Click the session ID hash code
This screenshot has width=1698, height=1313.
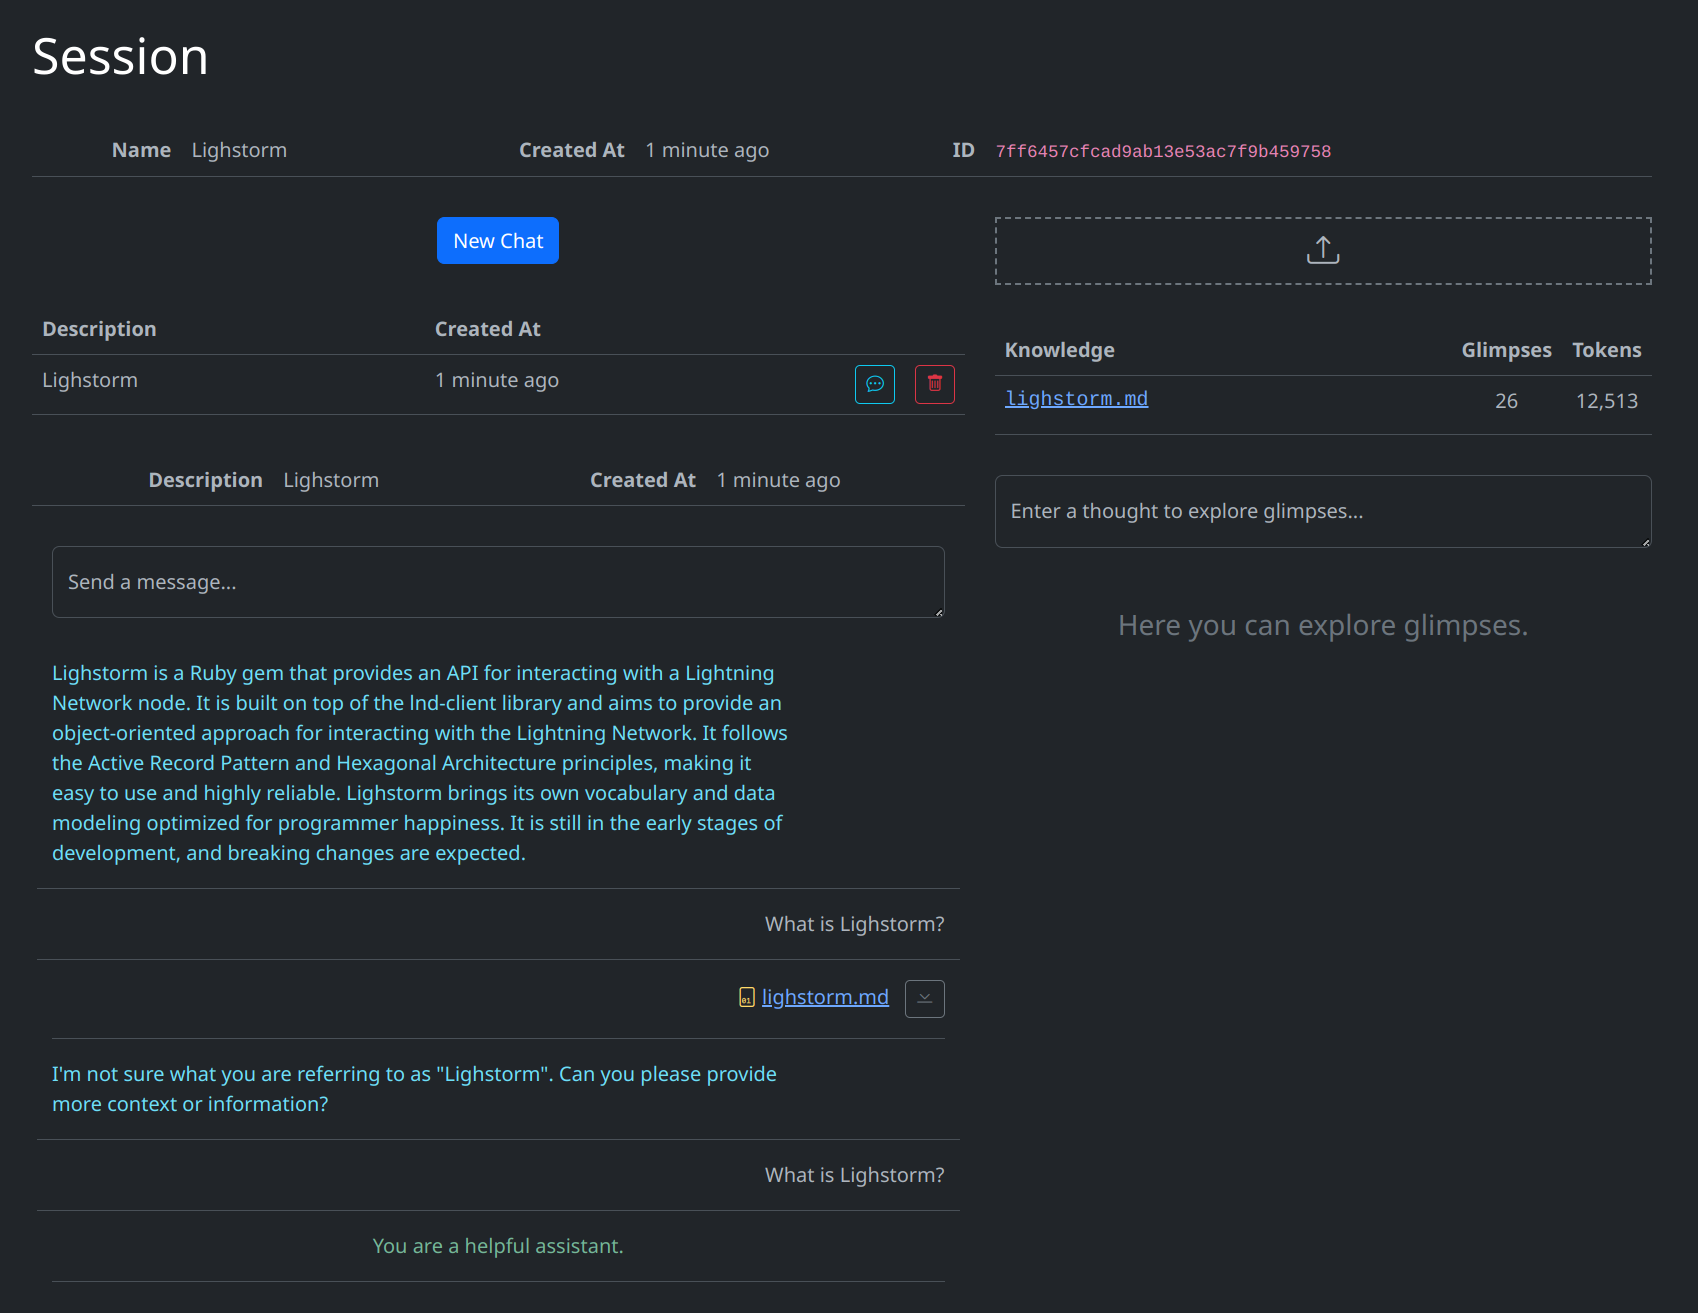1162,152
